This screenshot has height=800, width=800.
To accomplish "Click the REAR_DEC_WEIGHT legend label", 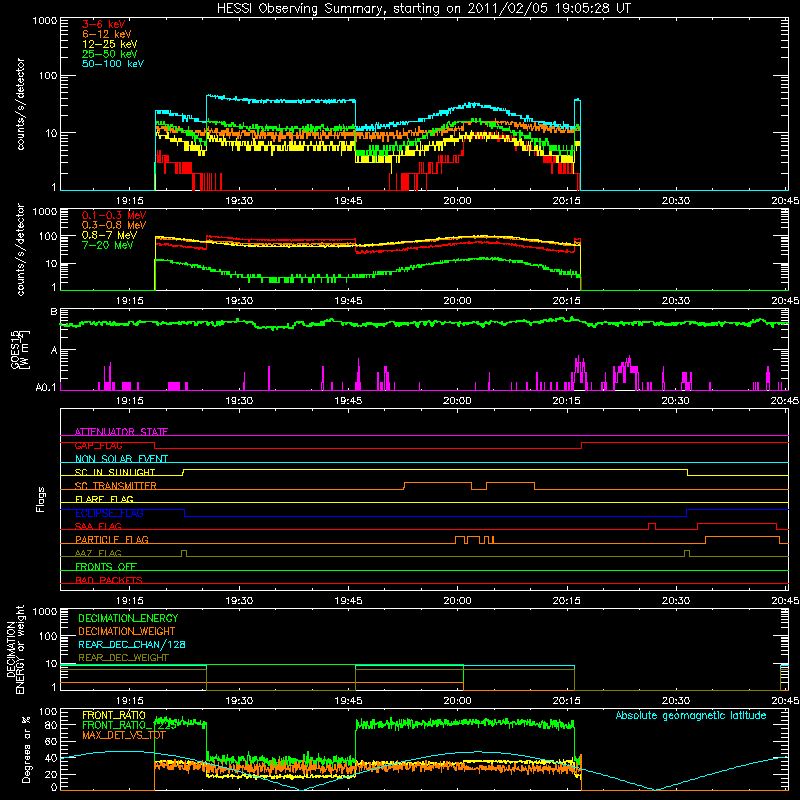I will pyautogui.click(x=123, y=658).
